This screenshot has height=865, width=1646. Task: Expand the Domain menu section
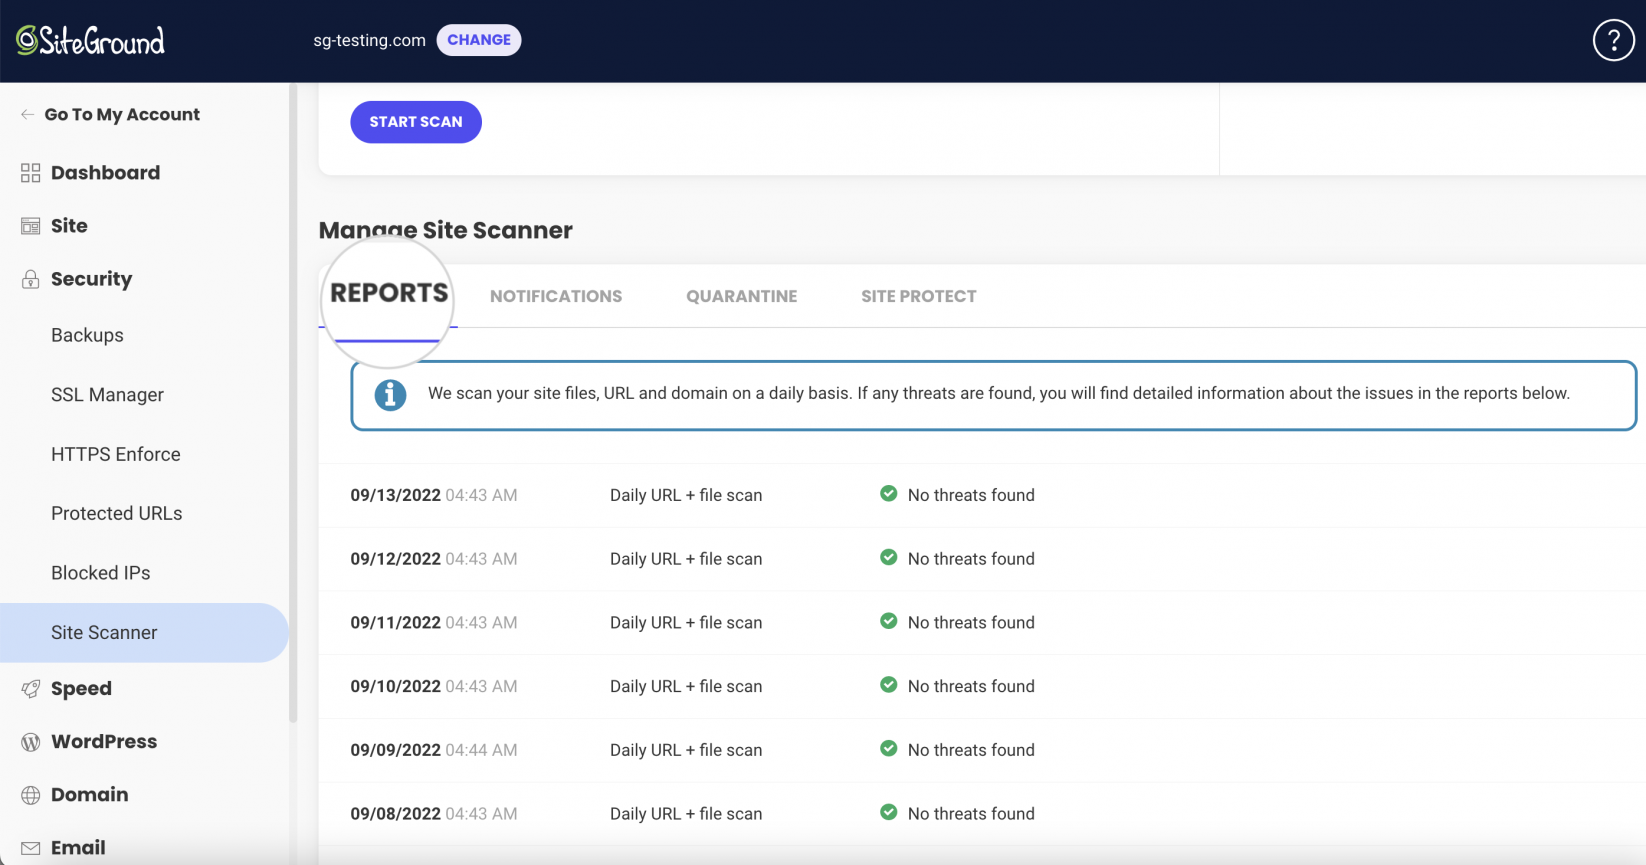pos(89,795)
